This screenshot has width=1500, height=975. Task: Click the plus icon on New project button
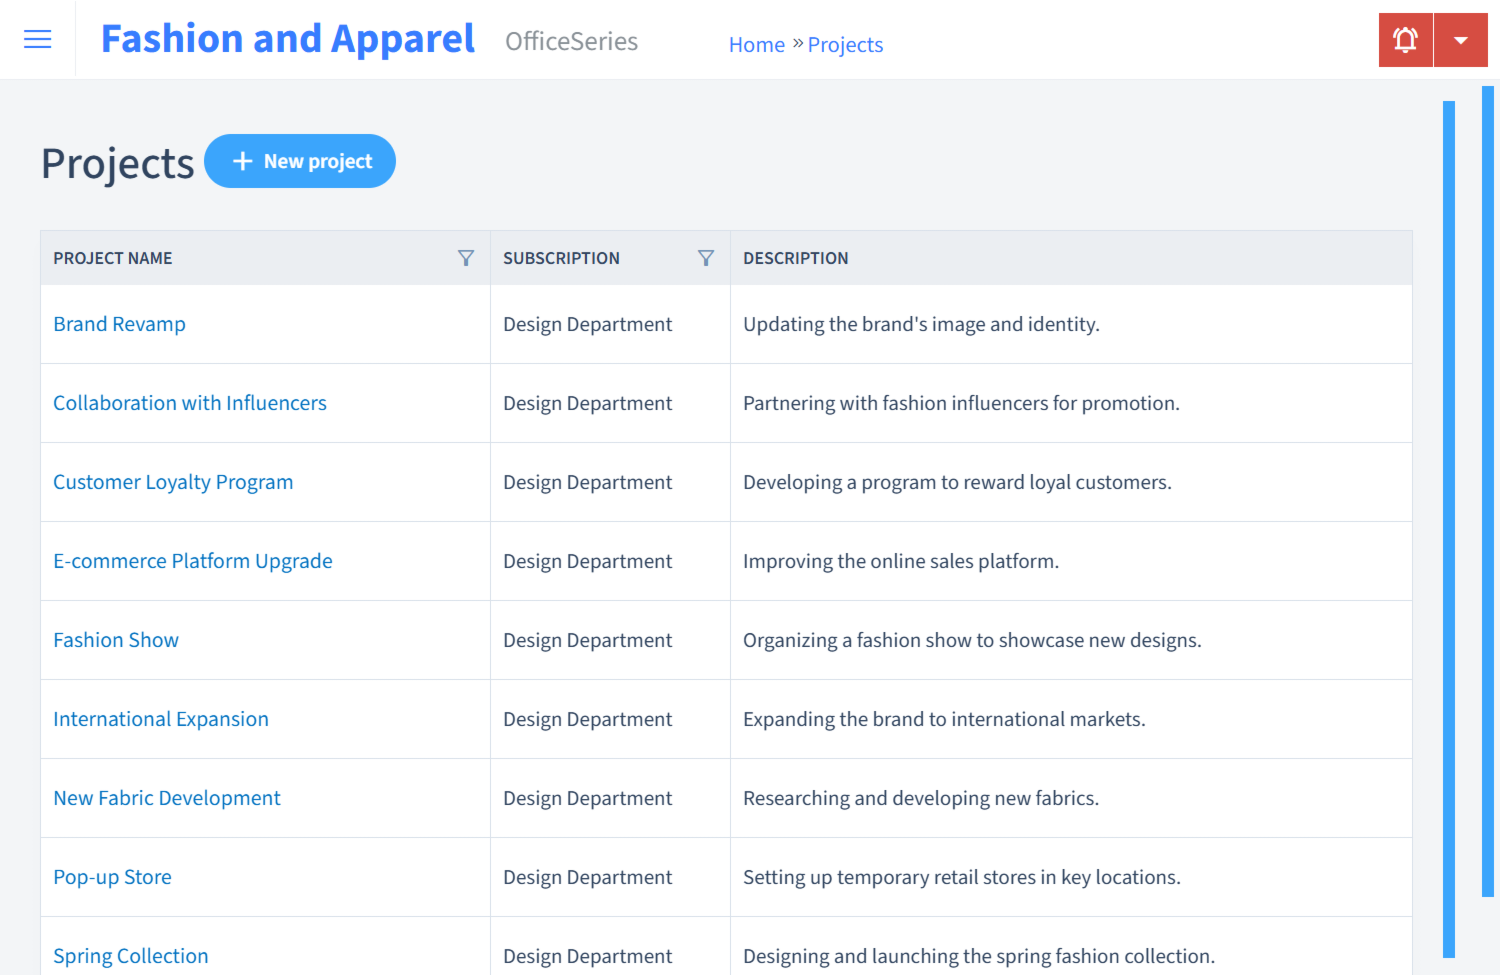(243, 161)
